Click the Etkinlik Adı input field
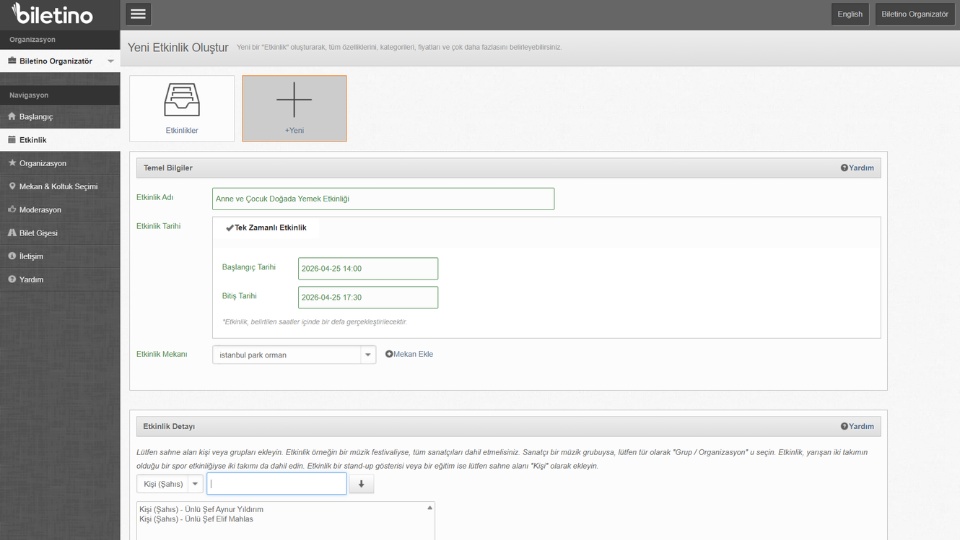 click(x=383, y=199)
